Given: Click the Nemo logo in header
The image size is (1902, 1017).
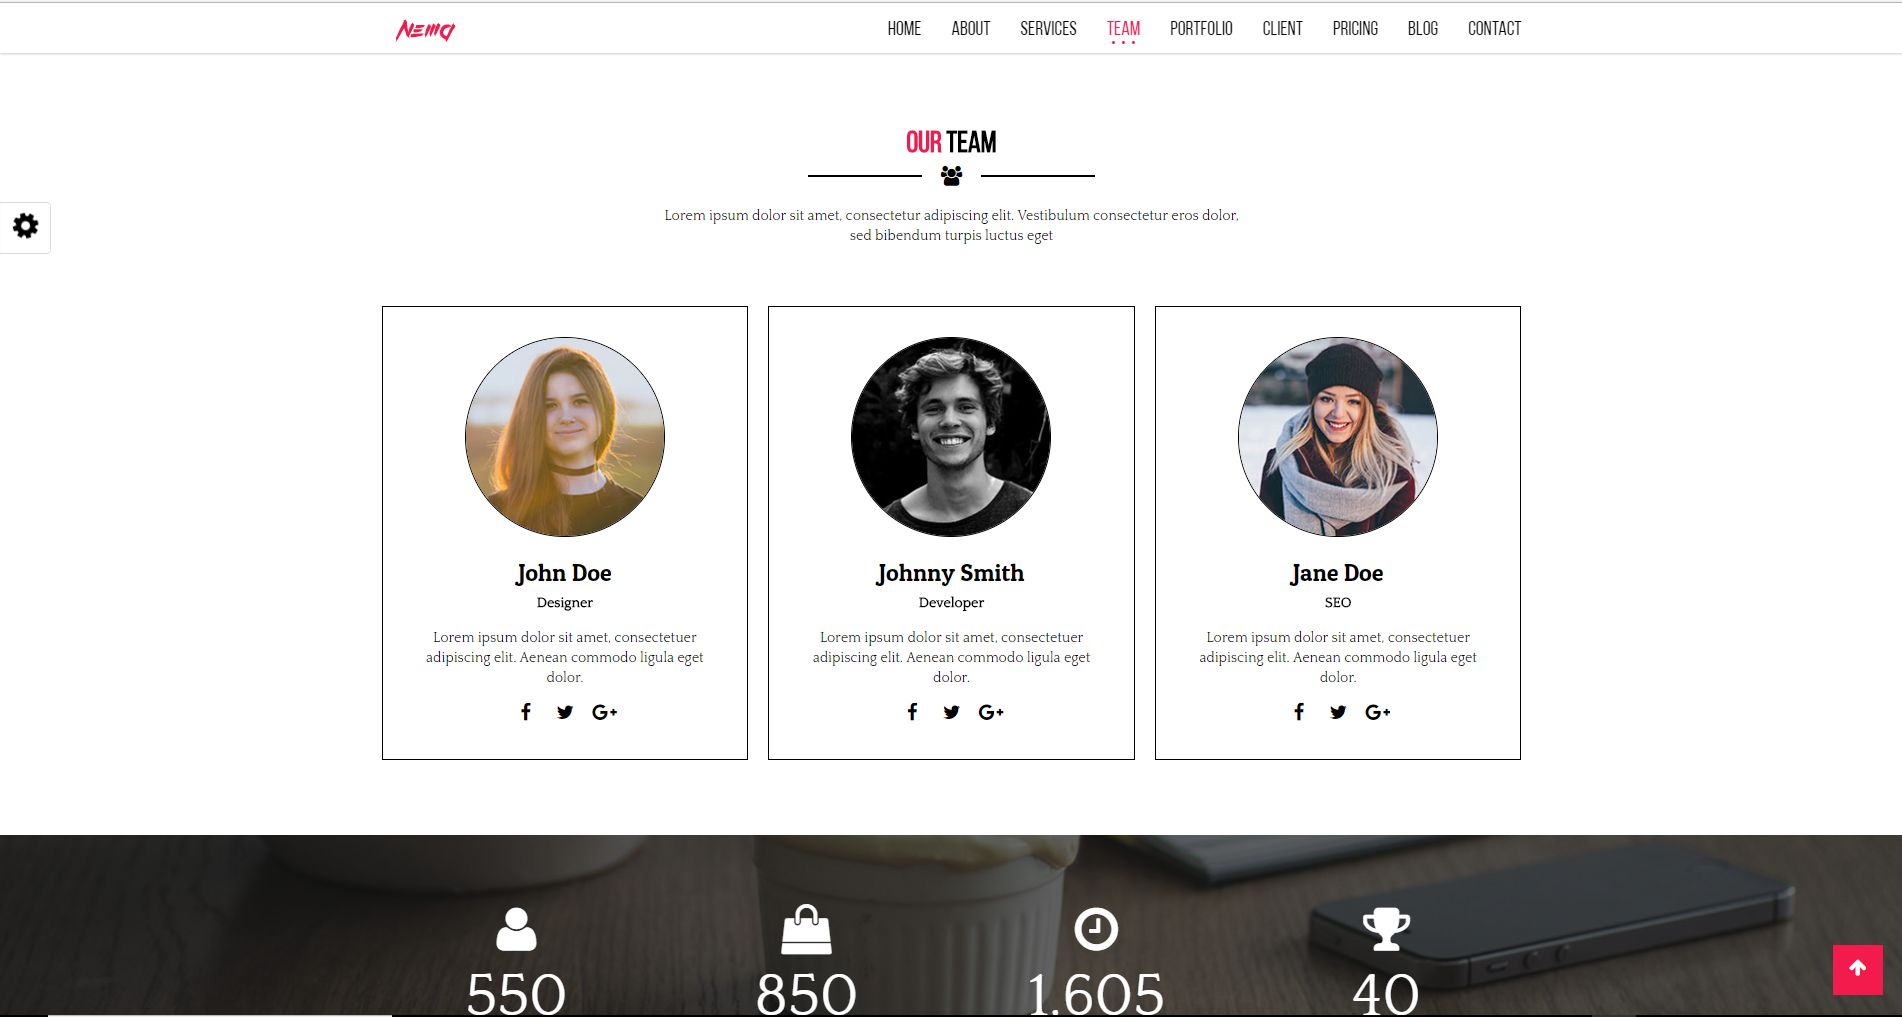Looking at the screenshot, I should [425, 30].
